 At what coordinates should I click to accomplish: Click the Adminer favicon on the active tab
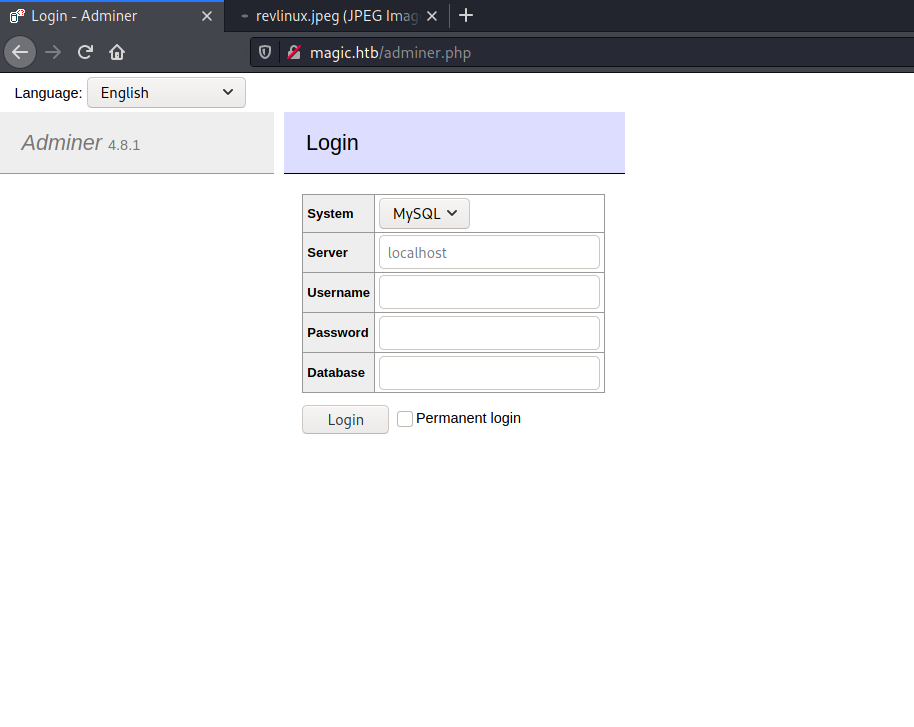(x=18, y=15)
